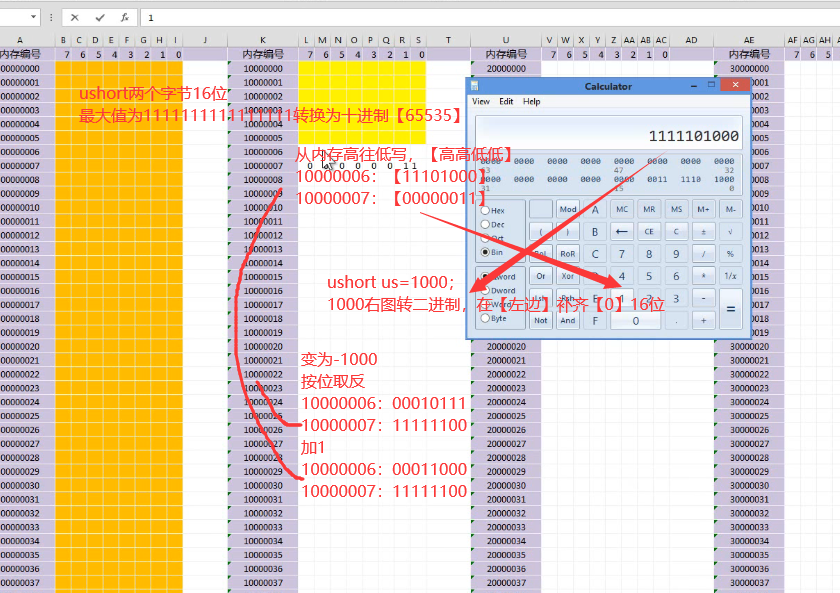This screenshot has height=593, width=840.
Task: Confirm the entry with the formula bar checkmark
Action: pyautogui.click(x=100, y=18)
